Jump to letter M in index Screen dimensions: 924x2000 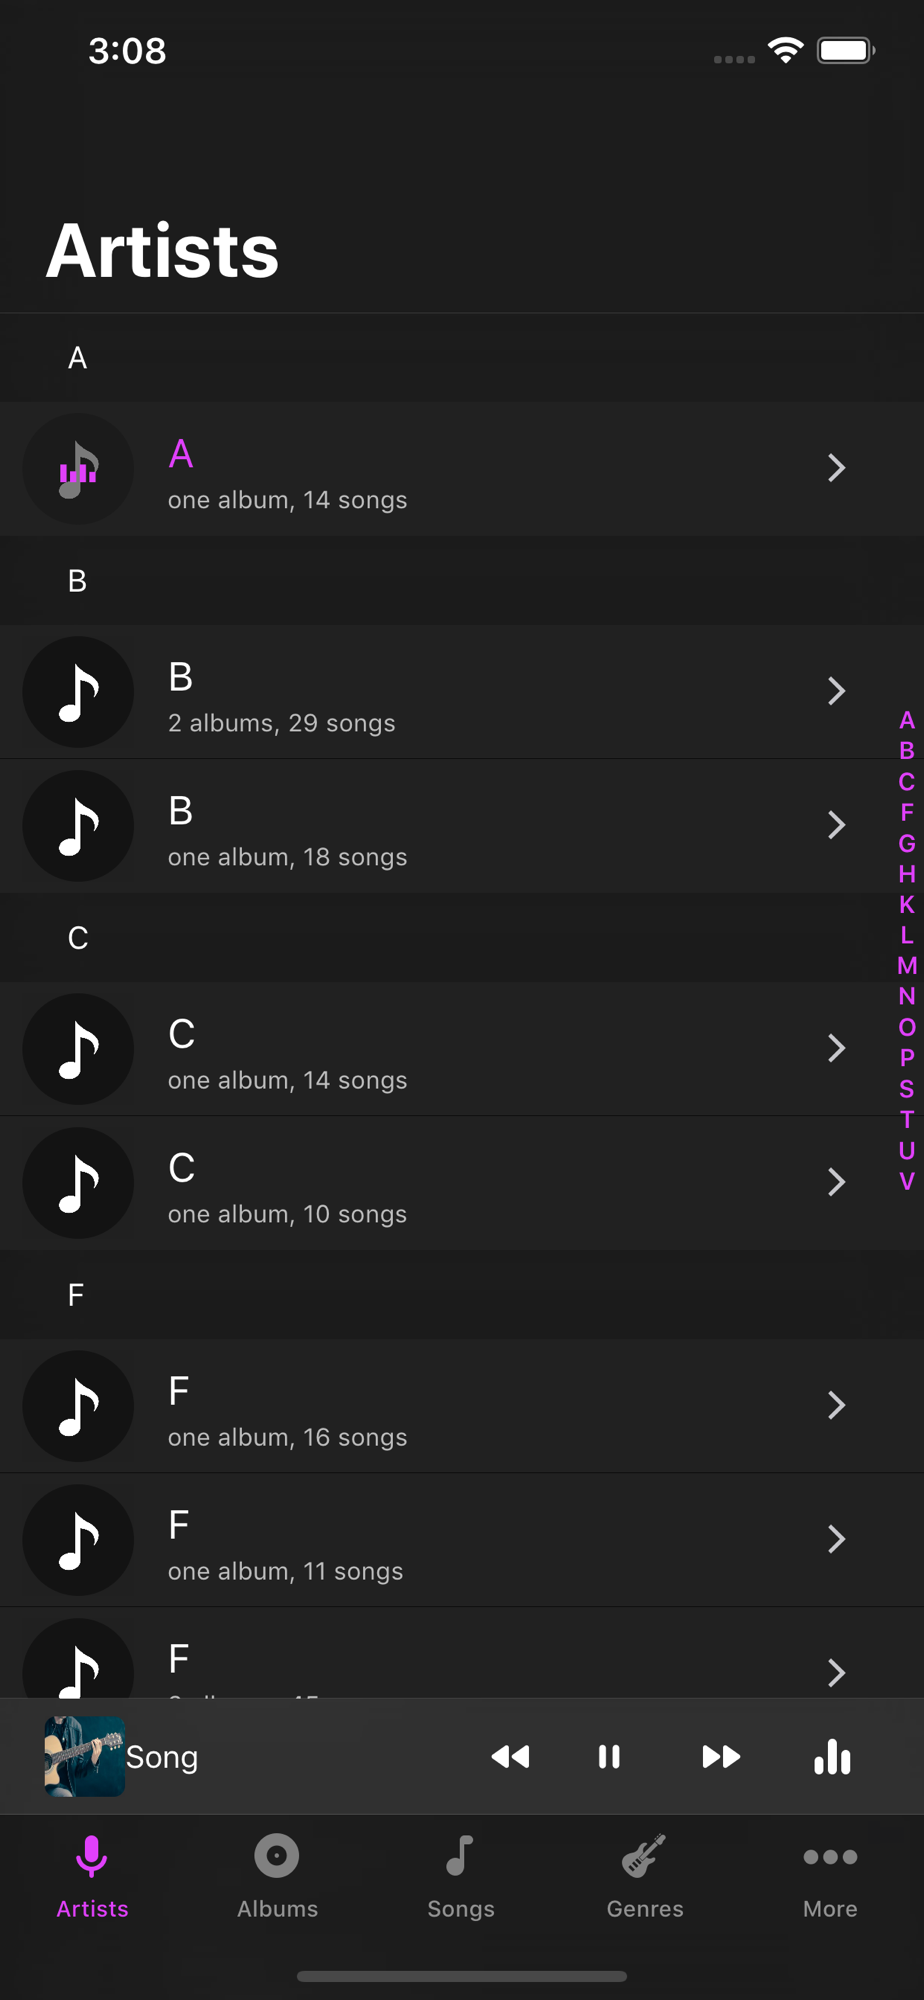coord(907,966)
